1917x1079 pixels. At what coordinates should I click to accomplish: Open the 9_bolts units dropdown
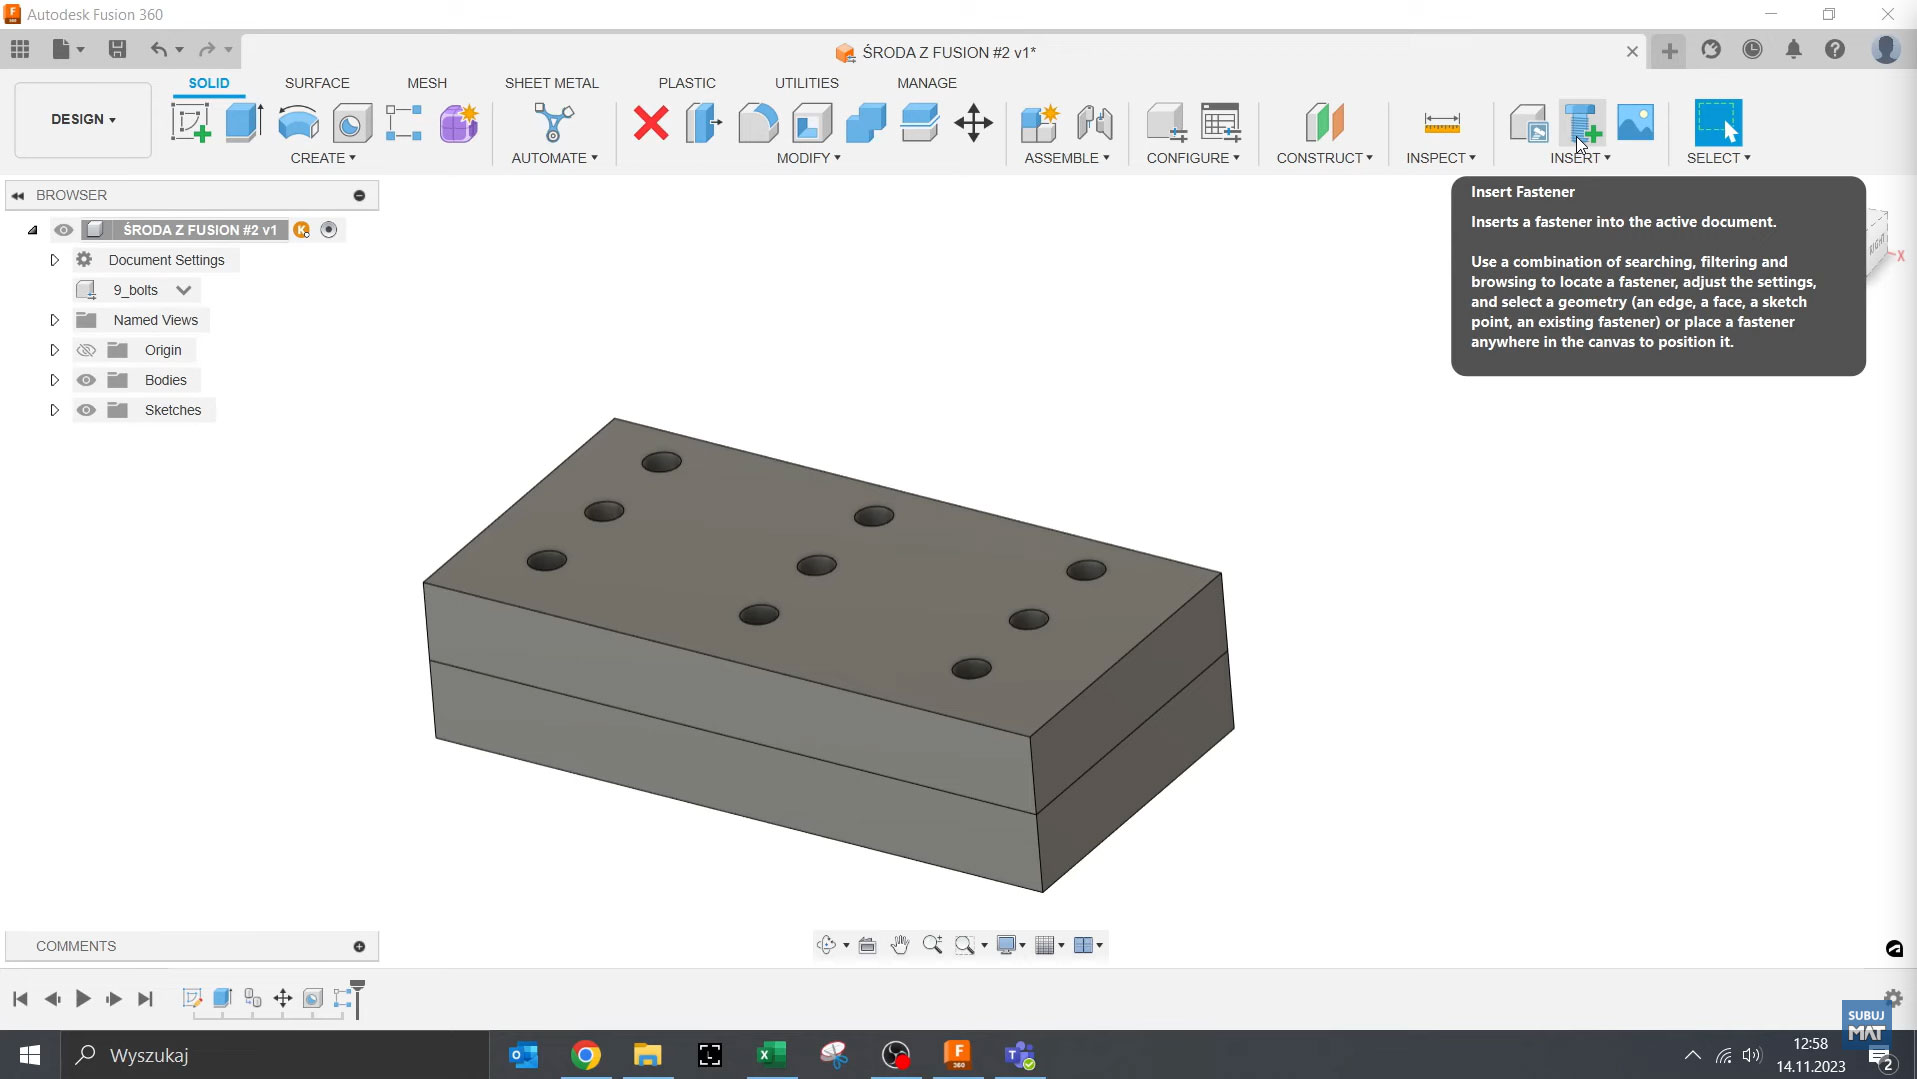click(x=183, y=289)
